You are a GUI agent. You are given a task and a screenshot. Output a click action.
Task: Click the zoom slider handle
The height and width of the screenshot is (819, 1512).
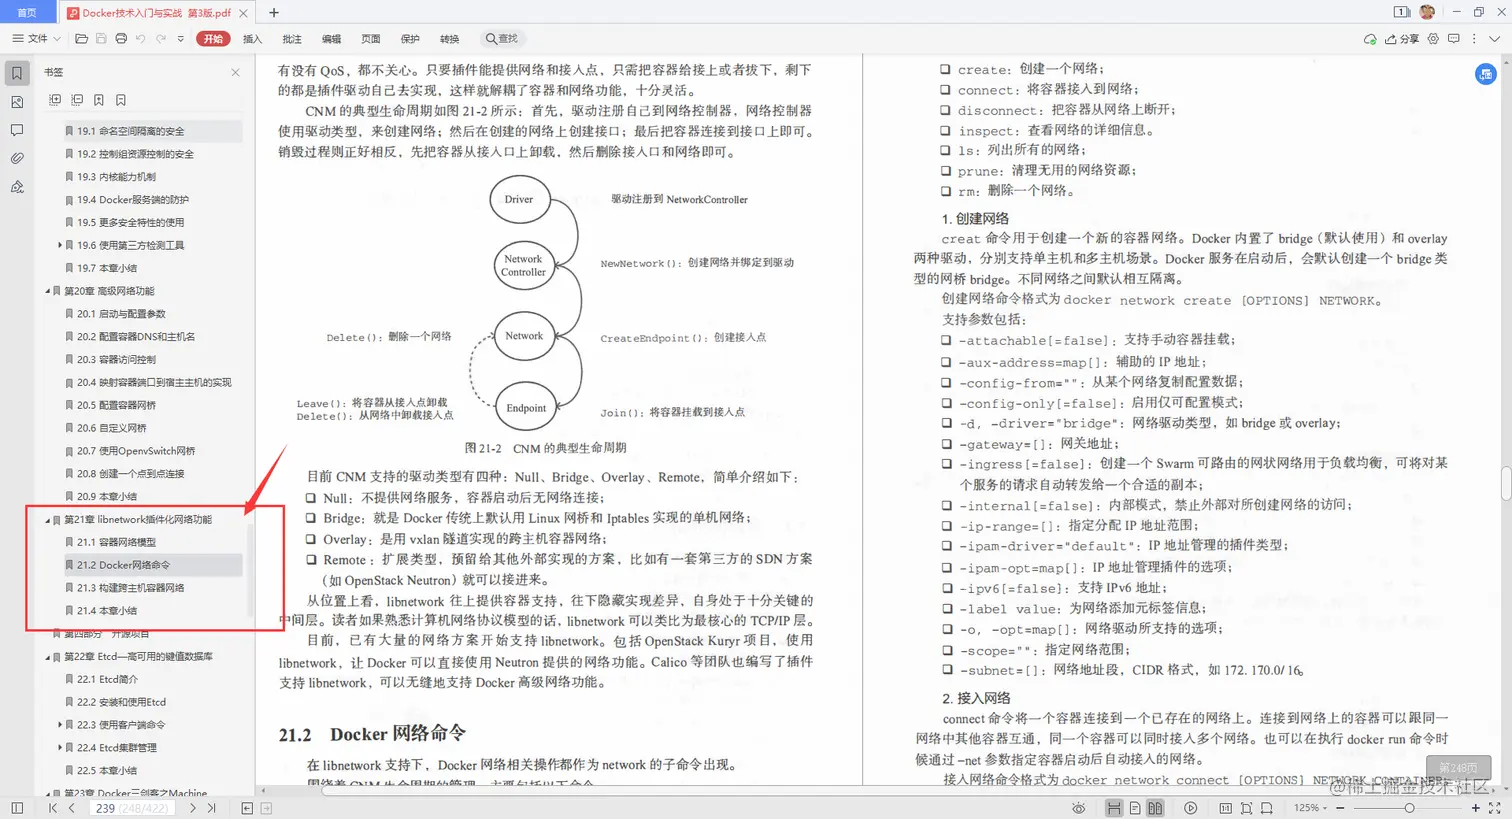click(x=1411, y=808)
